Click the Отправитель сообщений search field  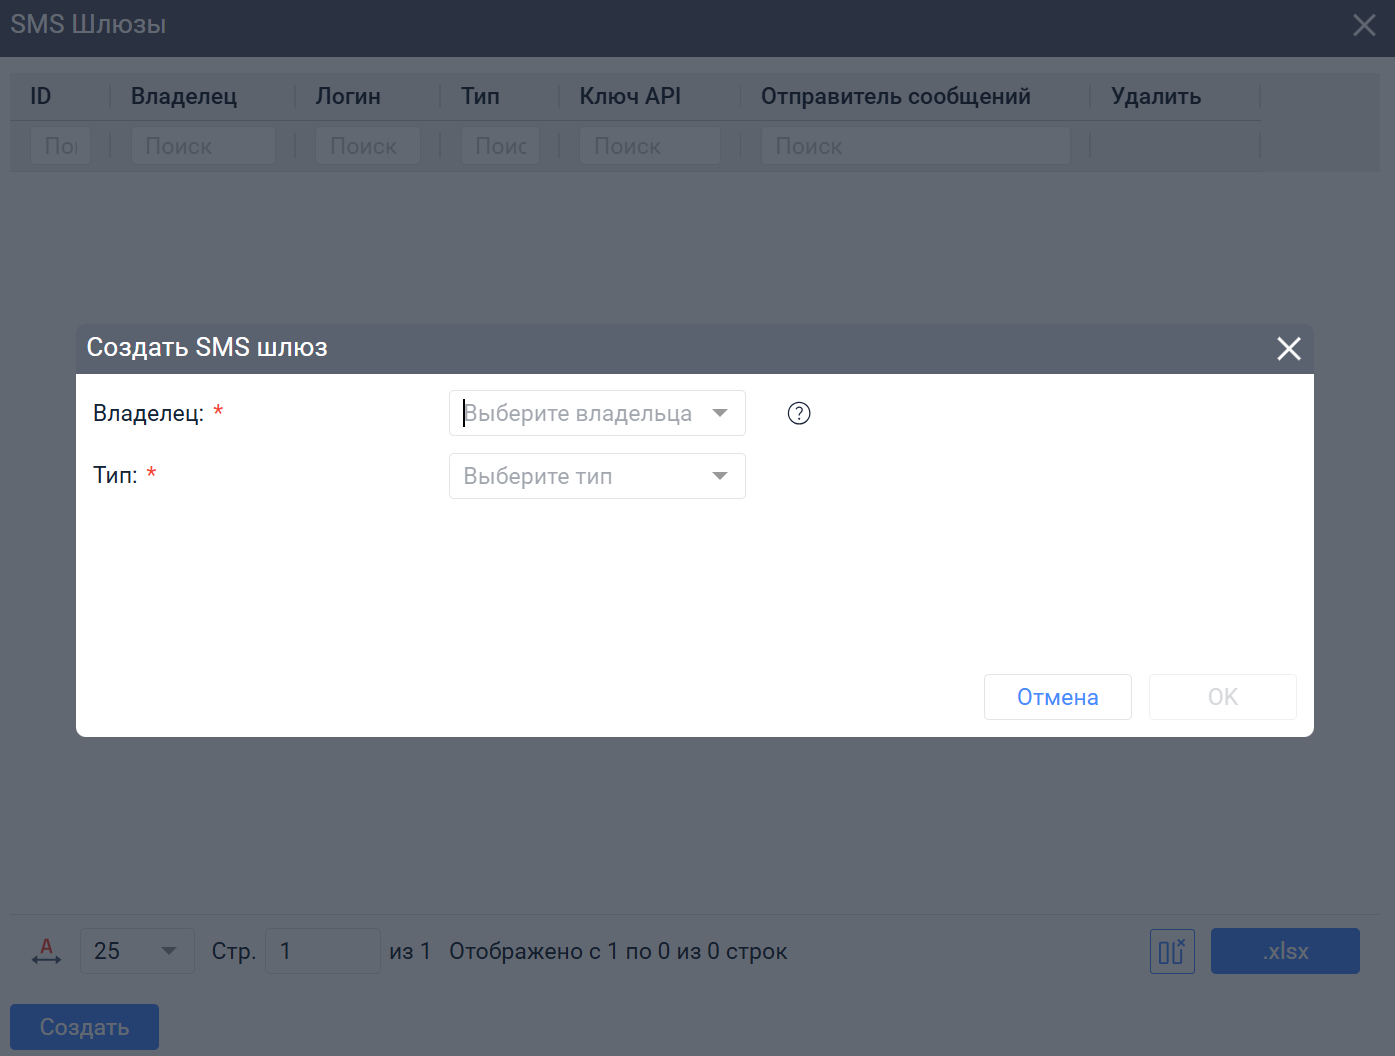pos(914,146)
